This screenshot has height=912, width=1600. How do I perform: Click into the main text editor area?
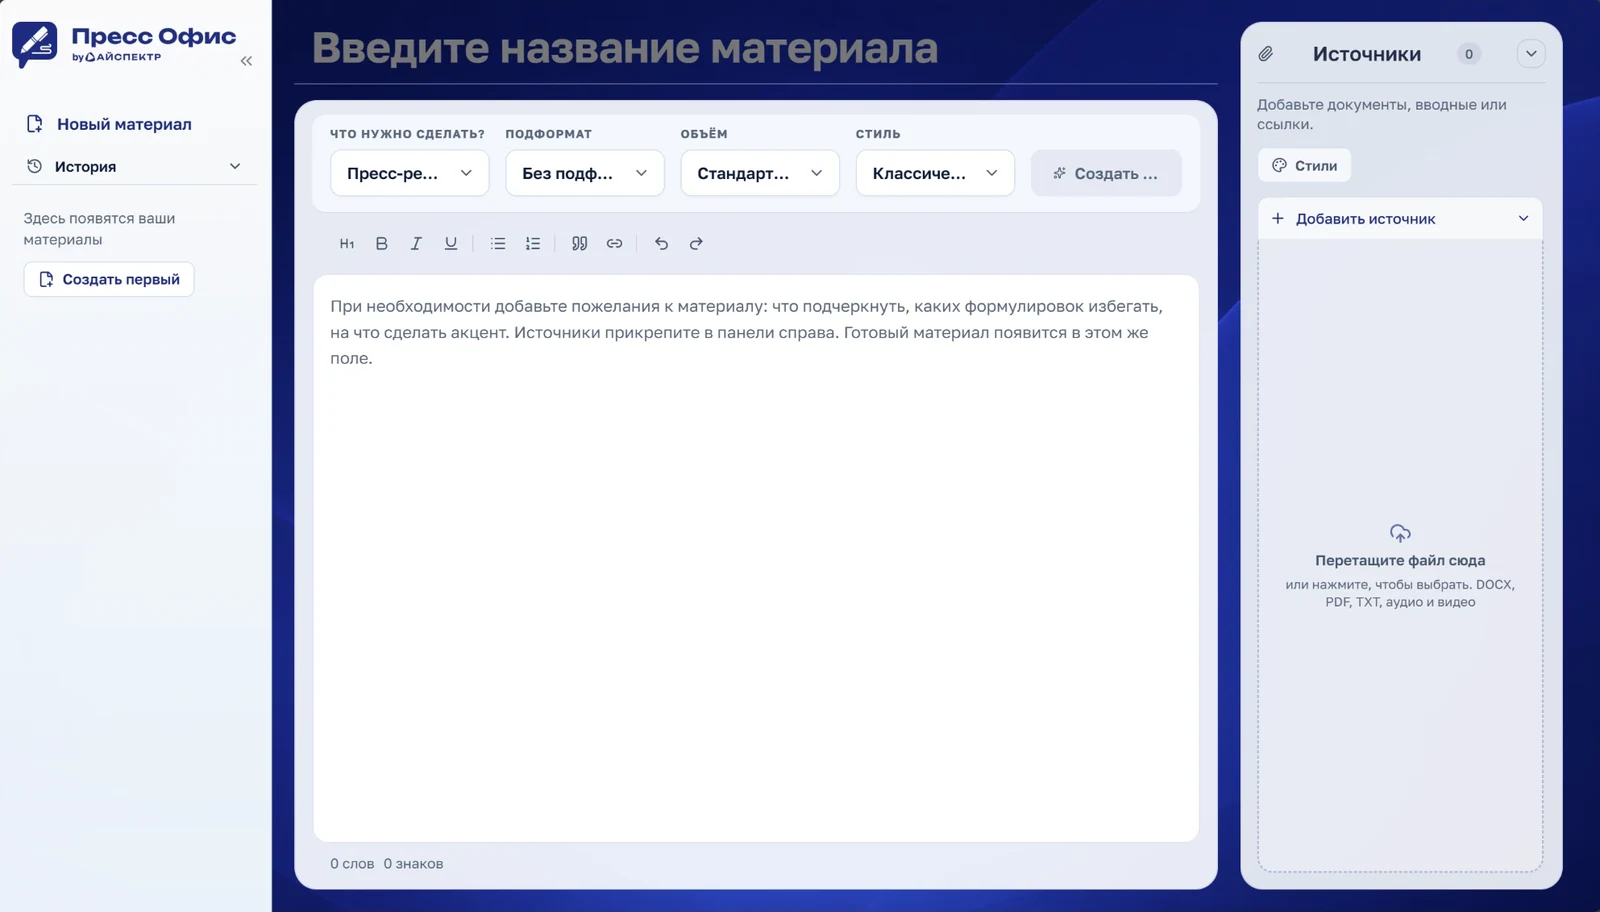[756, 558]
